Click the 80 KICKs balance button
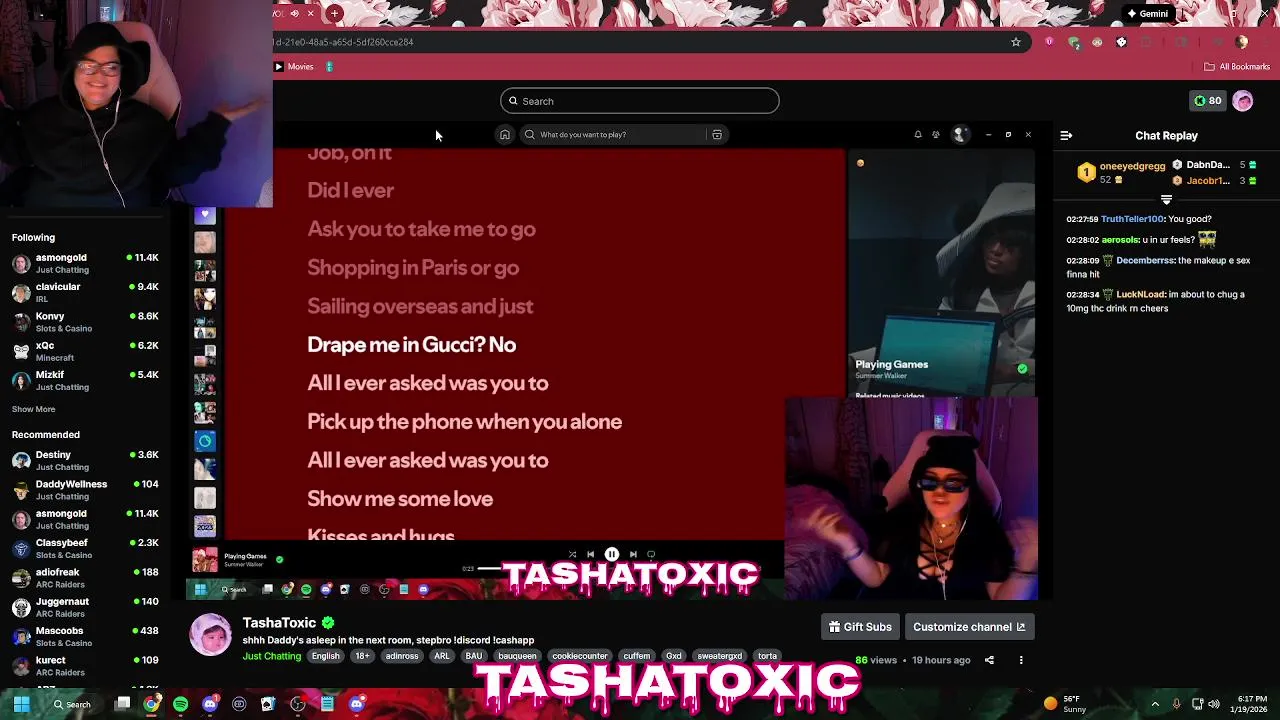This screenshot has height=720, width=1280. click(x=1208, y=101)
